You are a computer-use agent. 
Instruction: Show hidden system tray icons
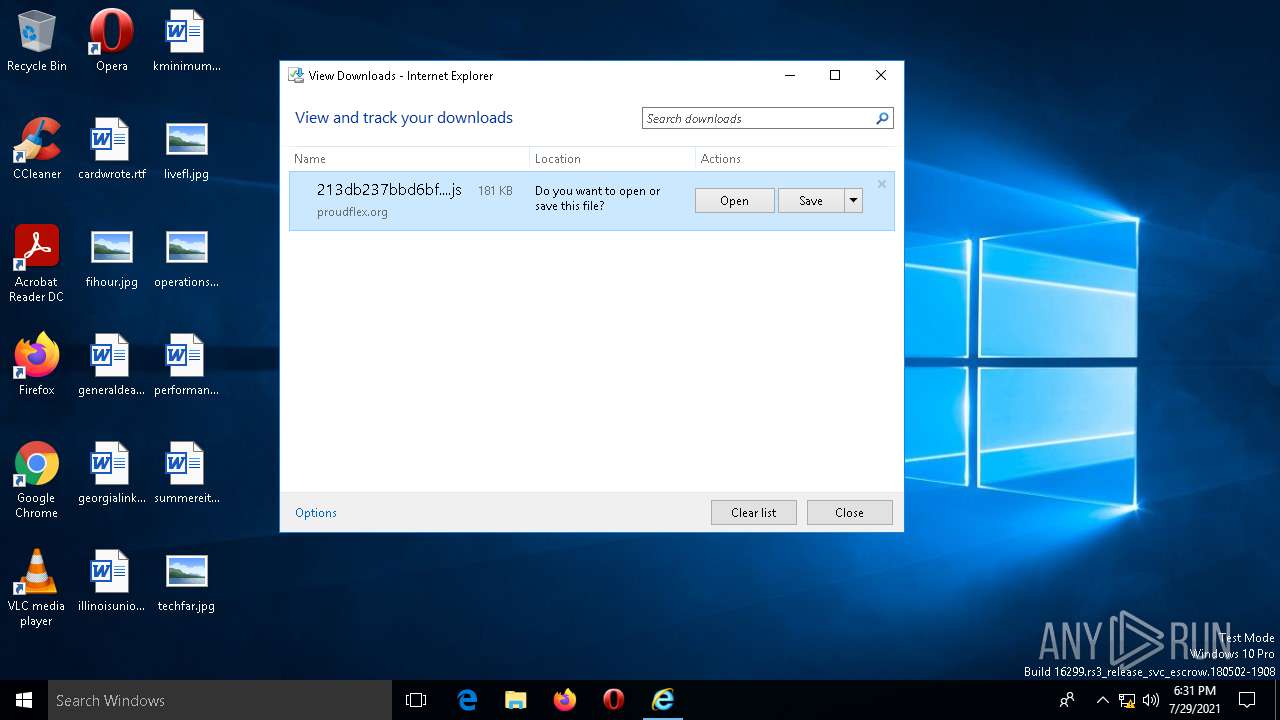click(1102, 700)
